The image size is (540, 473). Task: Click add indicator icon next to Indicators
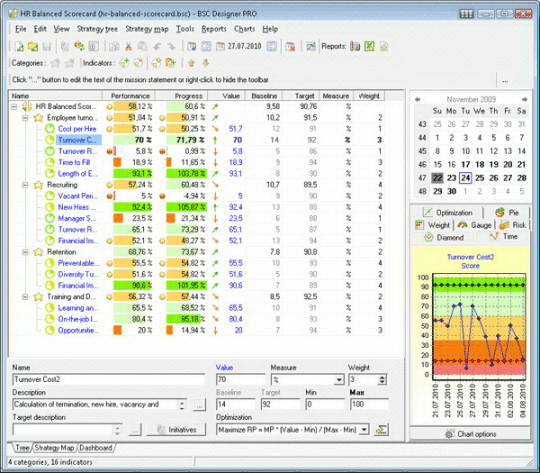point(124,63)
